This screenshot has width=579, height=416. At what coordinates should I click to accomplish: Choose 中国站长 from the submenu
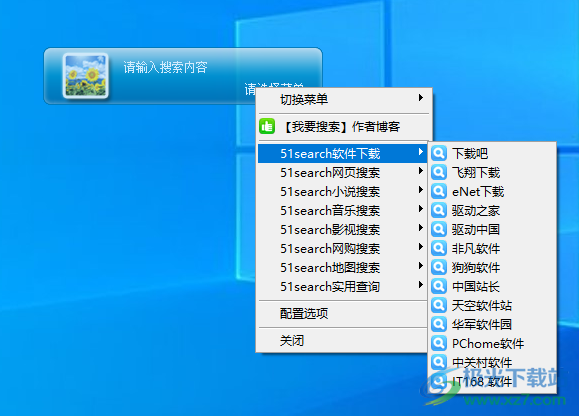(492, 286)
